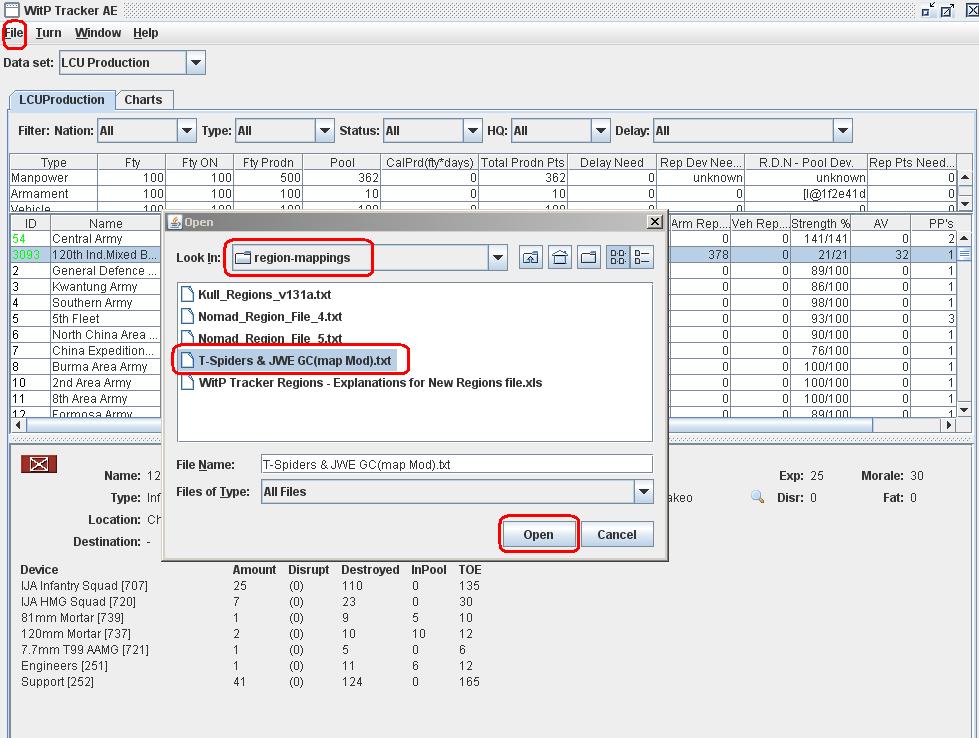Image resolution: width=979 pixels, height=738 pixels.
Task: Click the Fty Prodn column header
Action: point(268,162)
